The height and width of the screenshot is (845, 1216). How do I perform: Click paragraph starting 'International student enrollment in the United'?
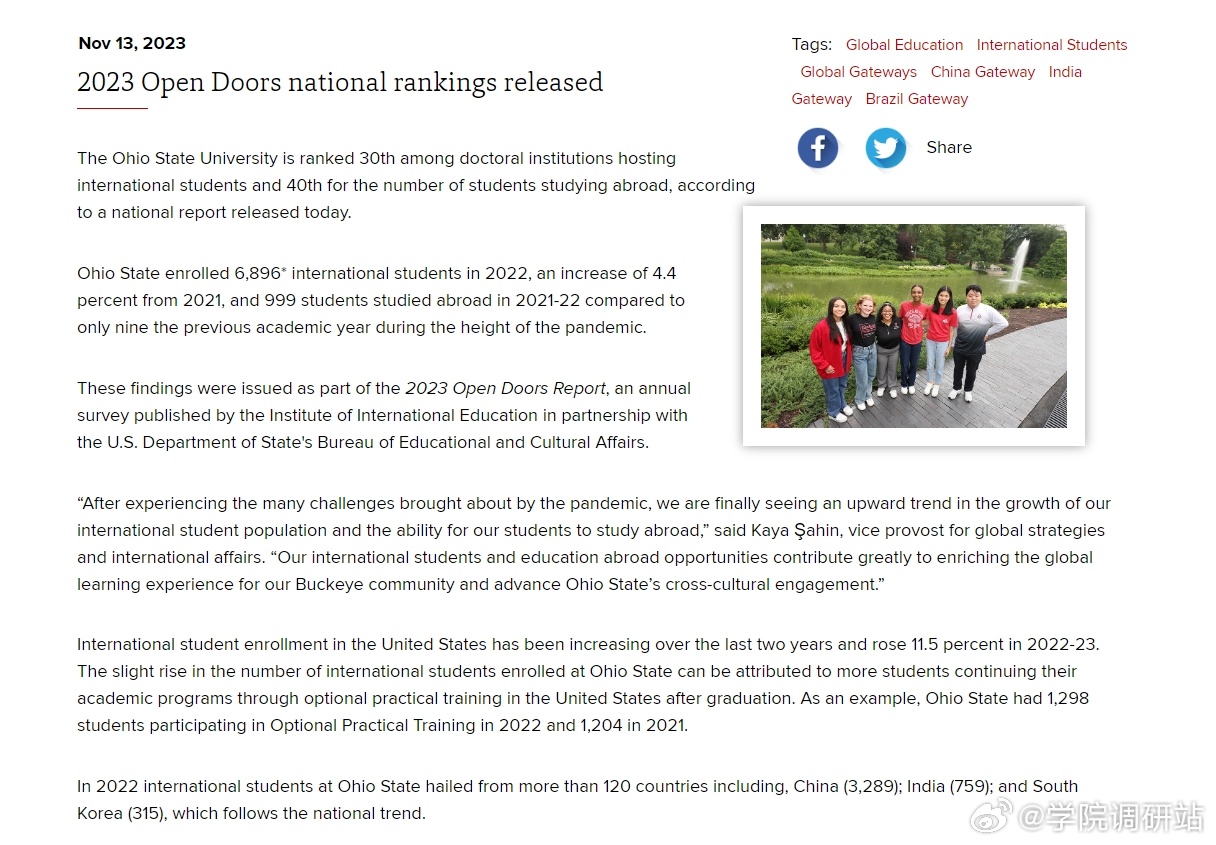(x=588, y=685)
